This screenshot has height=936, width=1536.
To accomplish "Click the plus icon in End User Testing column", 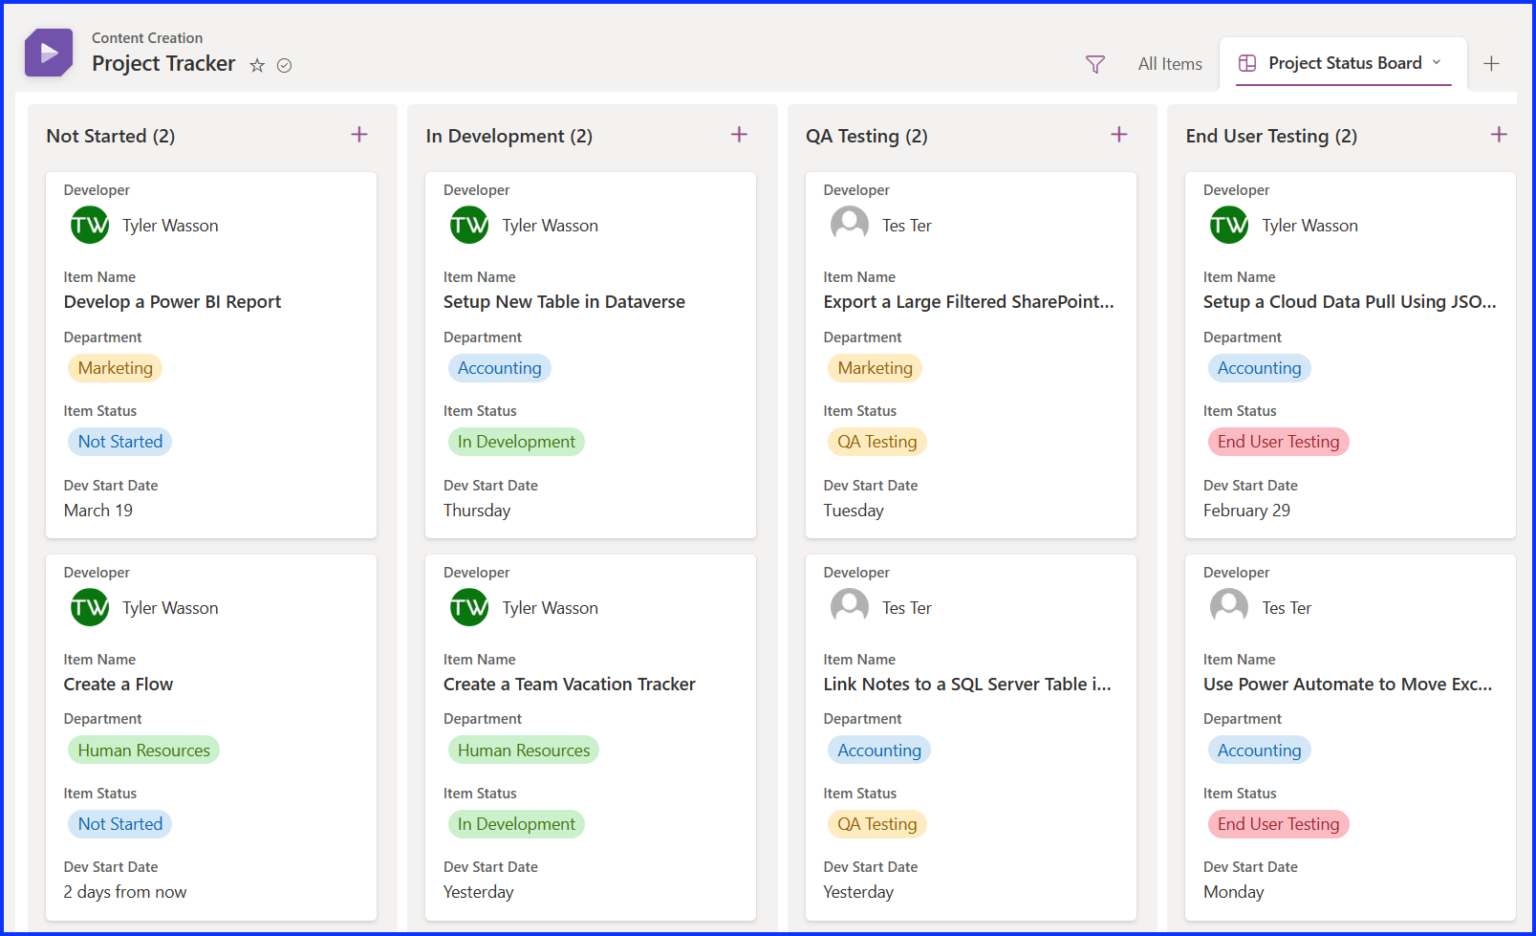I will click(x=1499, y=133).
